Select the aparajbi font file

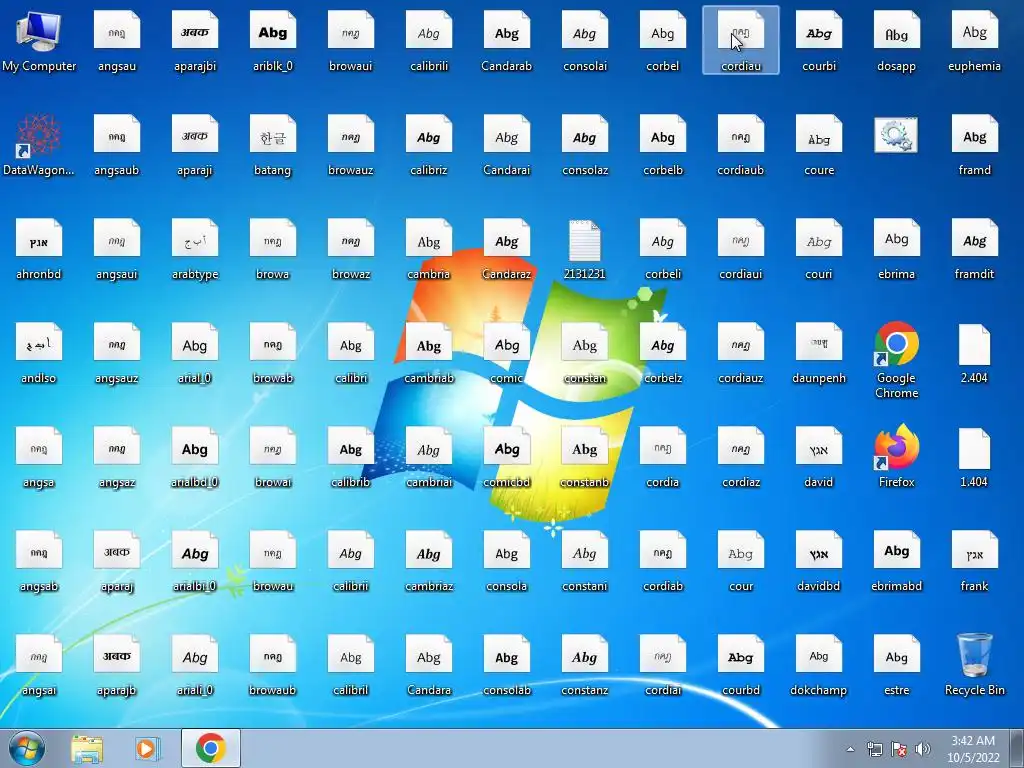point(195,40)
